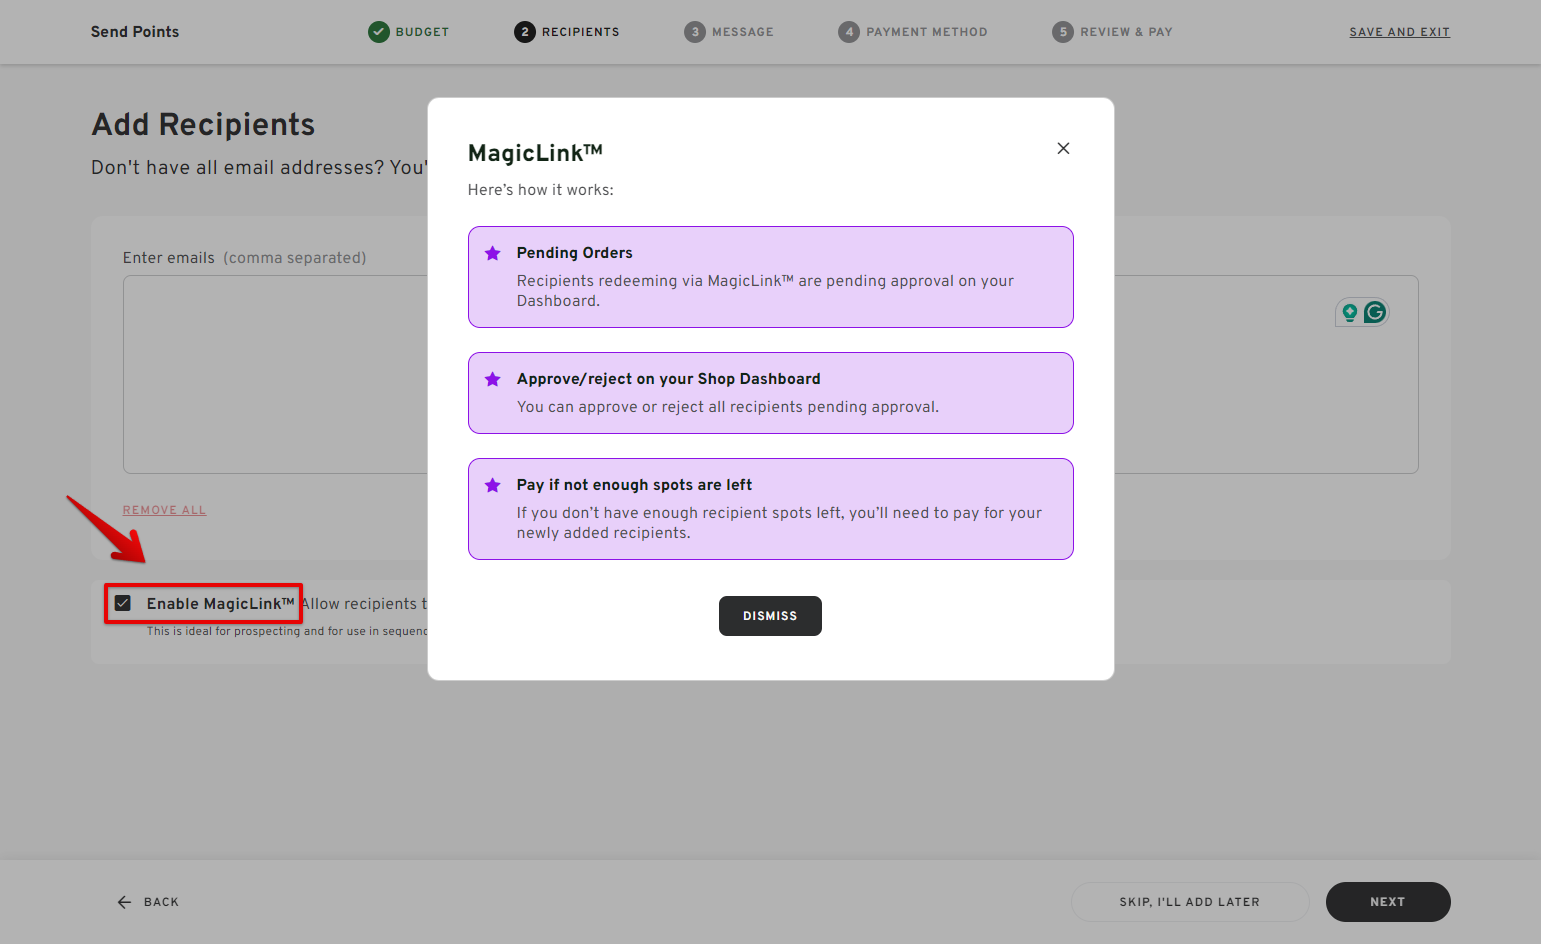Open the Save and Exit link
1541x944 pixels.
(1399, 31)
